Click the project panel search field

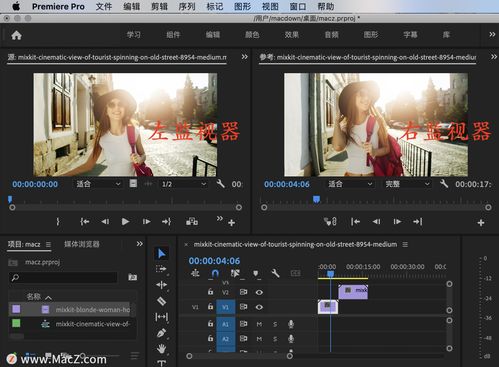pos(63,277)
